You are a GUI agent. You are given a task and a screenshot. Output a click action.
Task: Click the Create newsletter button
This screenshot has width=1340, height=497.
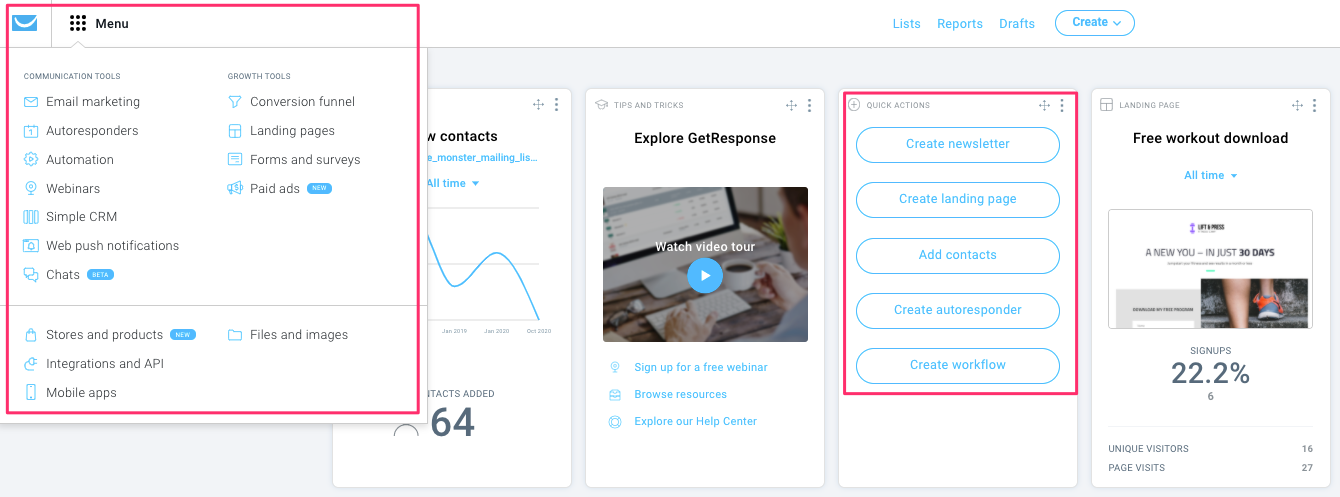coord(958,144)
